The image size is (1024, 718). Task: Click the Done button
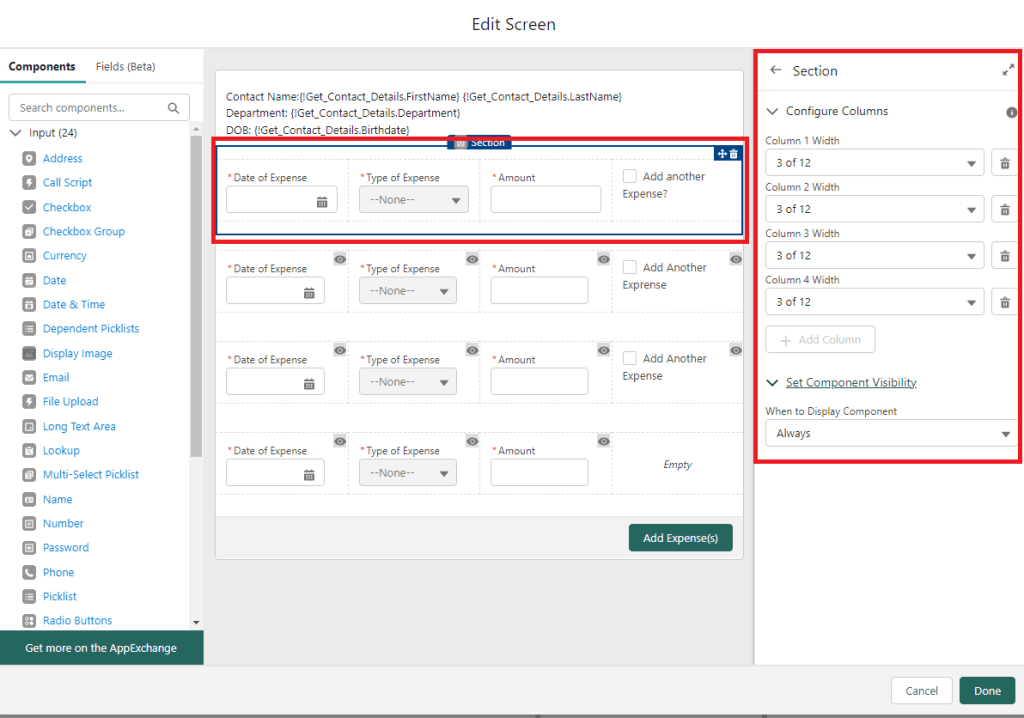pos(986,691)
